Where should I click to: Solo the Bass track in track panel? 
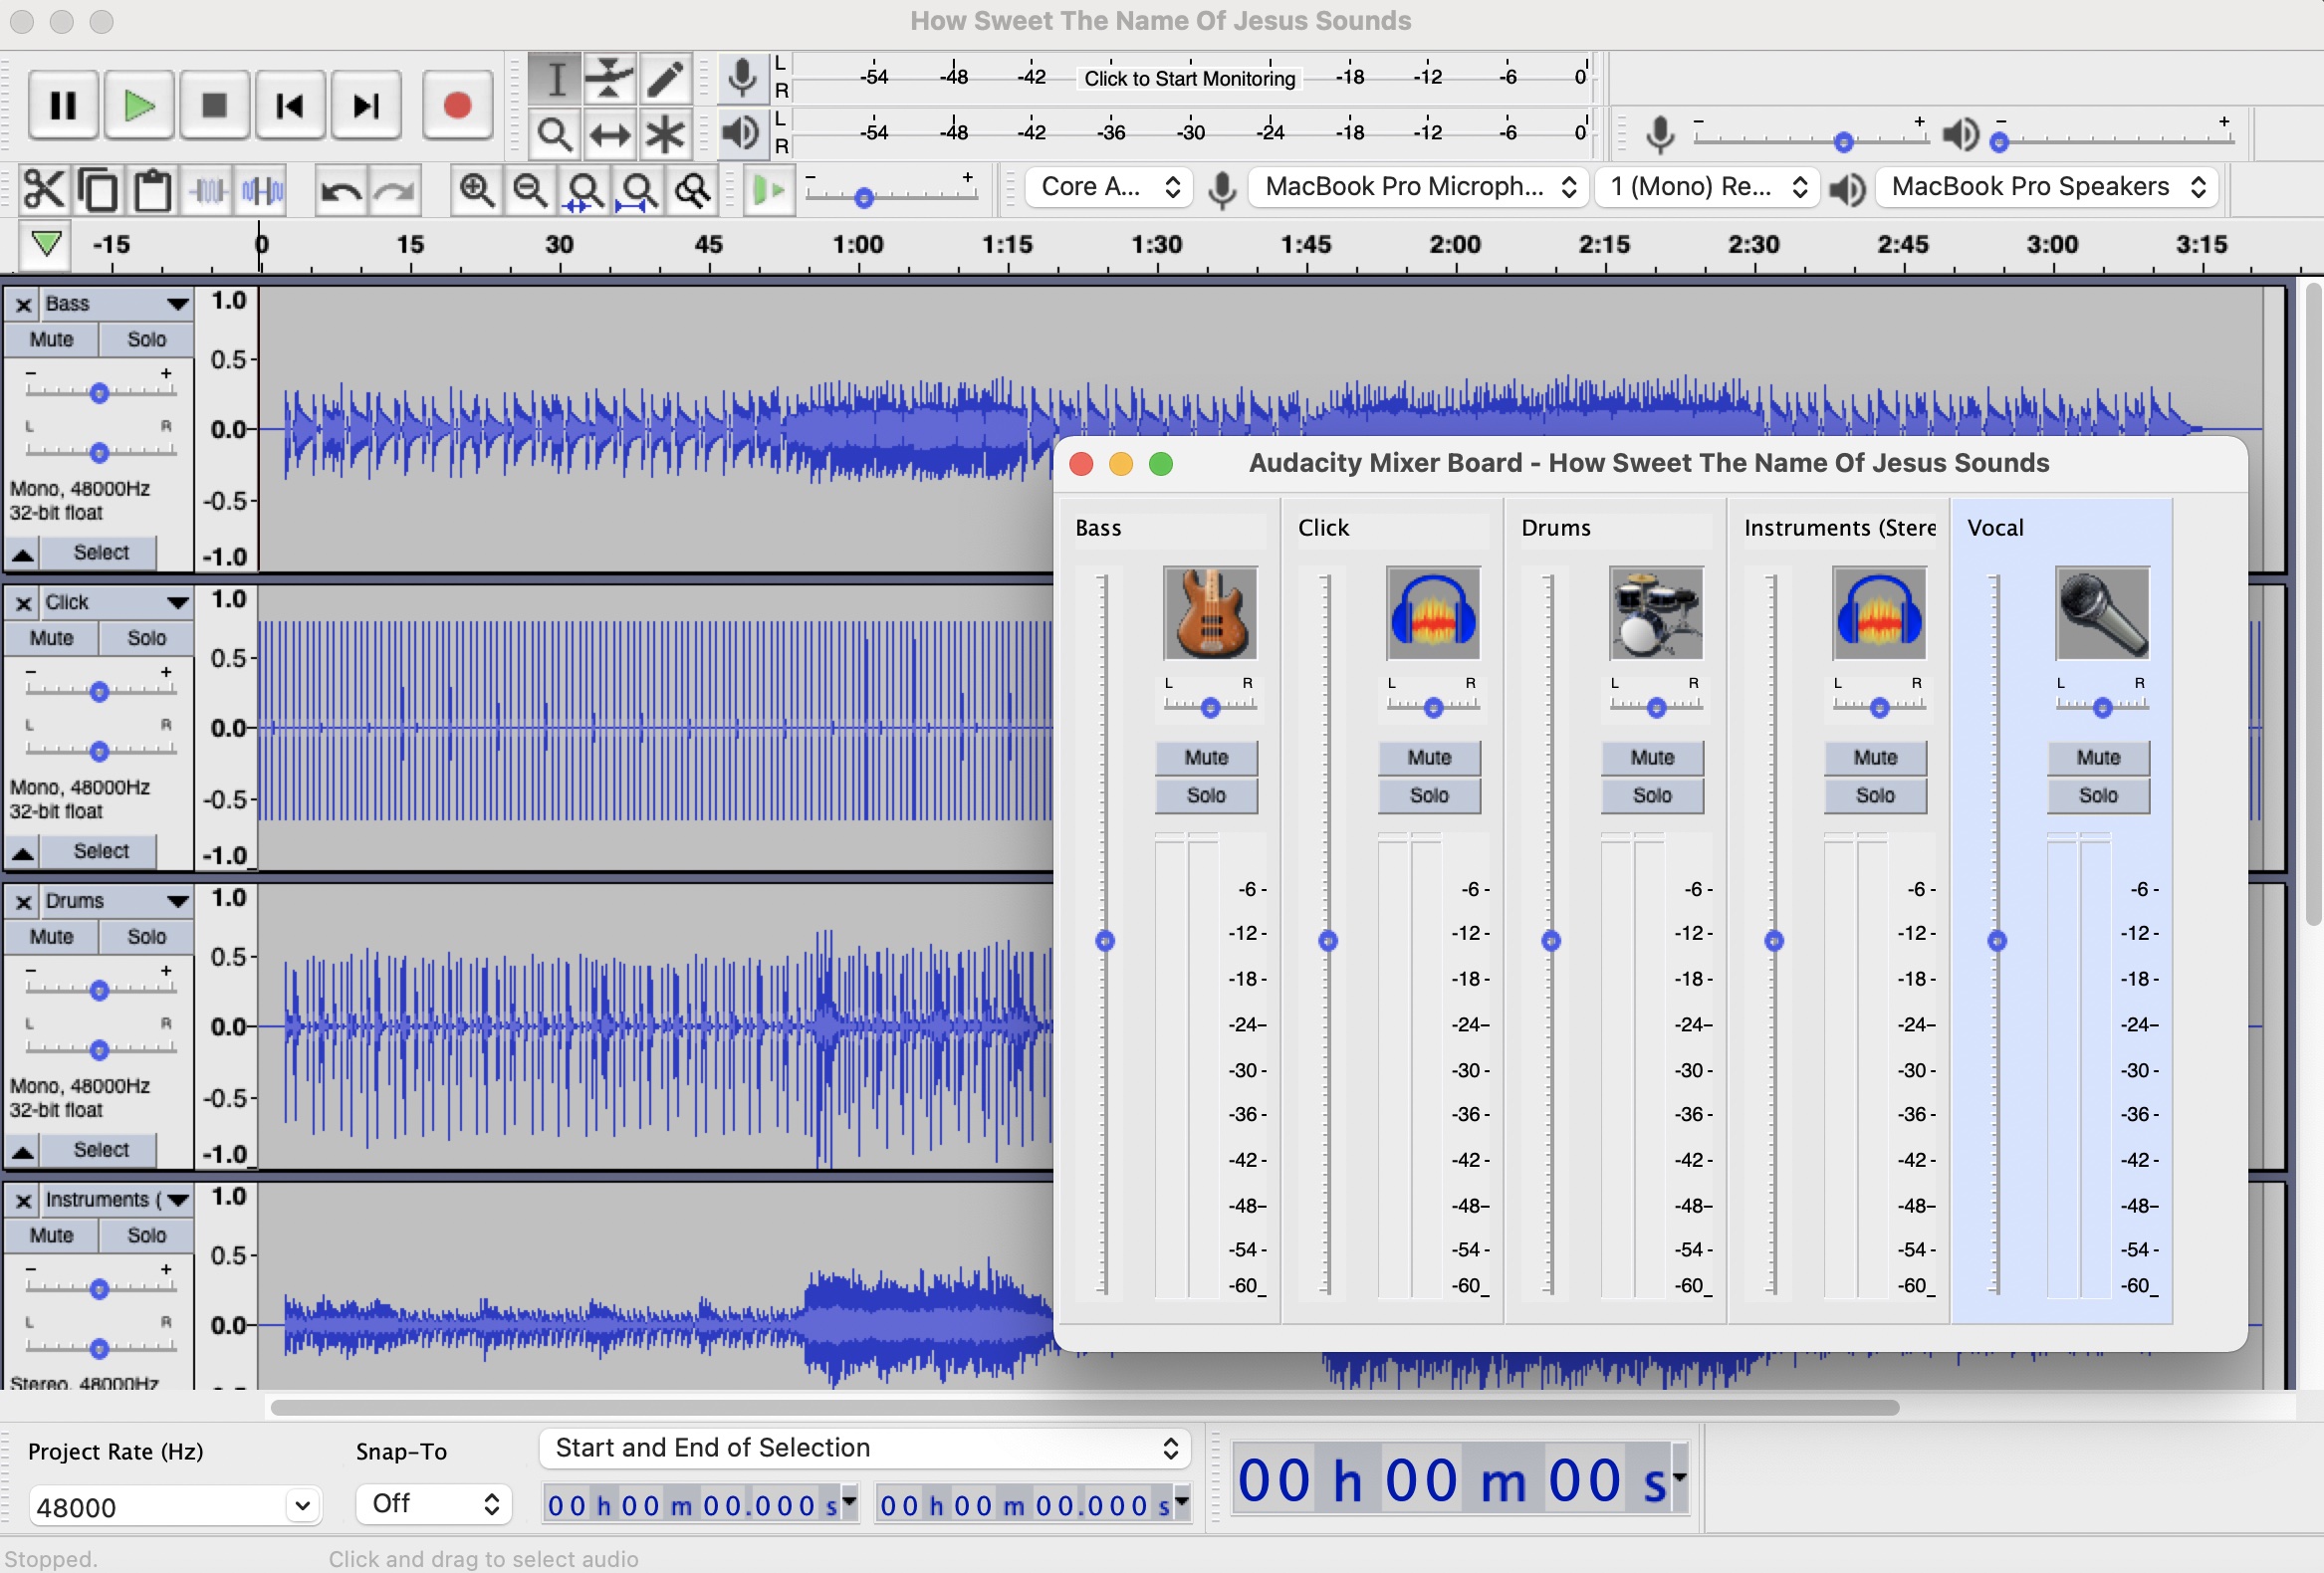point(147,339)
